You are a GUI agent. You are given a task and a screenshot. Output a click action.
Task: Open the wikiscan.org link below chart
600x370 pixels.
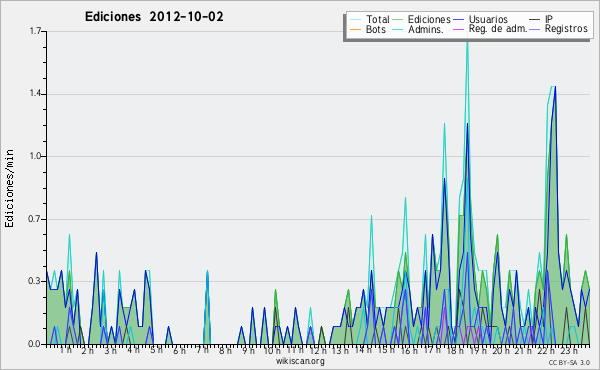pos(300,361)
